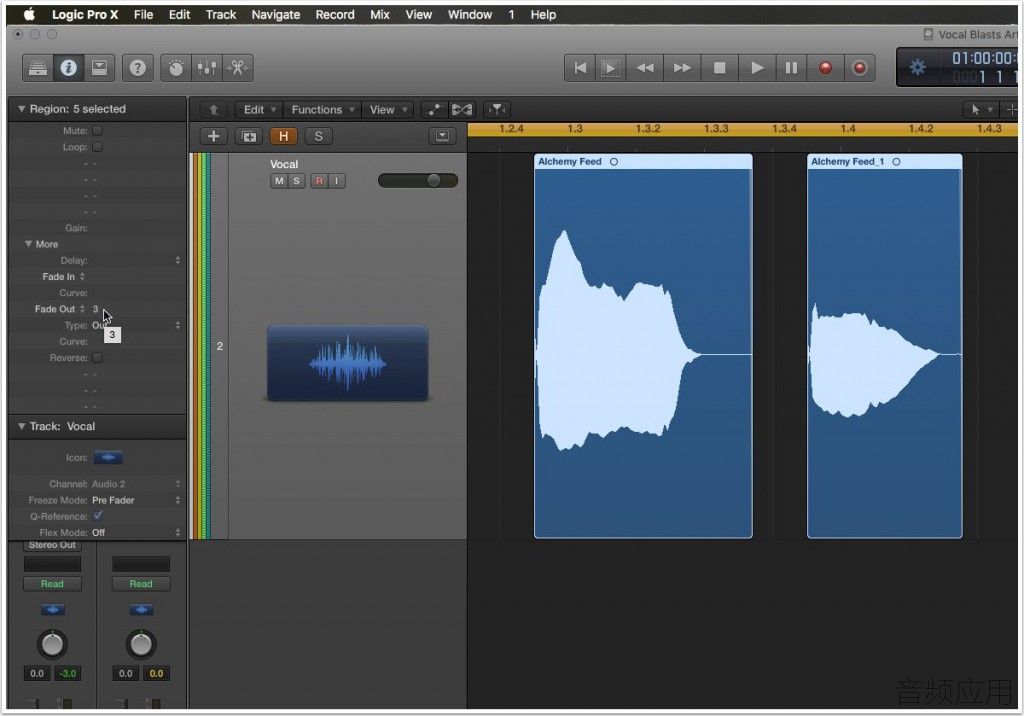Screen dimensions: 1024x716
Task: Toggle the Q-Reference checkbox
Action: [x=98, y=516]
